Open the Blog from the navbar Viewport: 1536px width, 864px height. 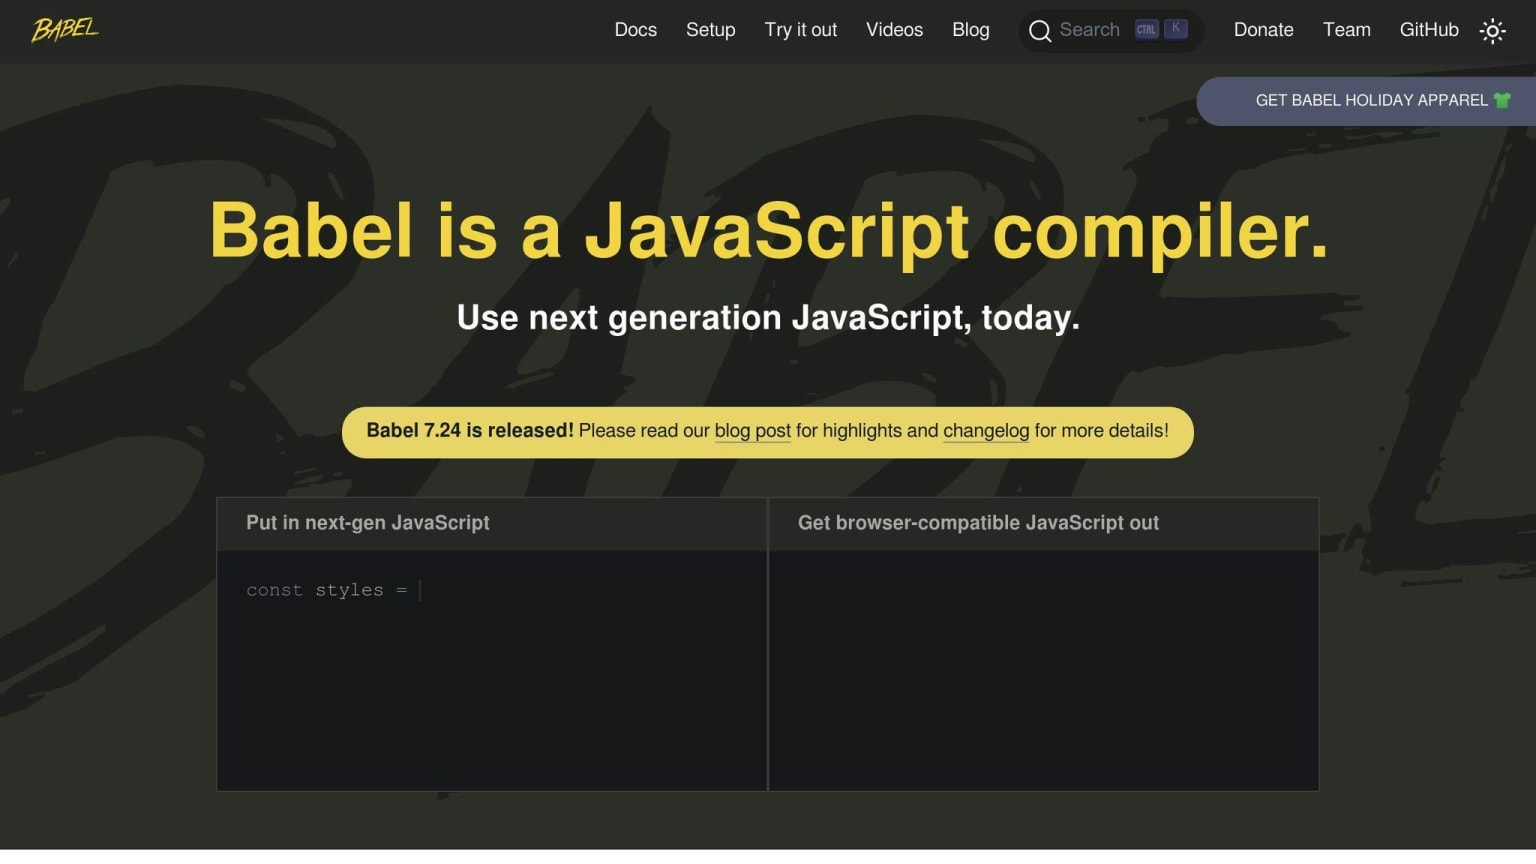coord(971,30)
